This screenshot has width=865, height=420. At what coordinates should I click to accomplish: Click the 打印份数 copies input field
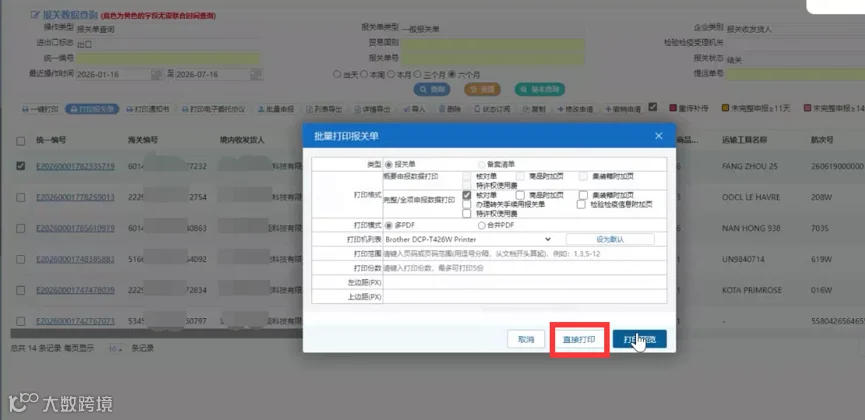click(525, 268)
